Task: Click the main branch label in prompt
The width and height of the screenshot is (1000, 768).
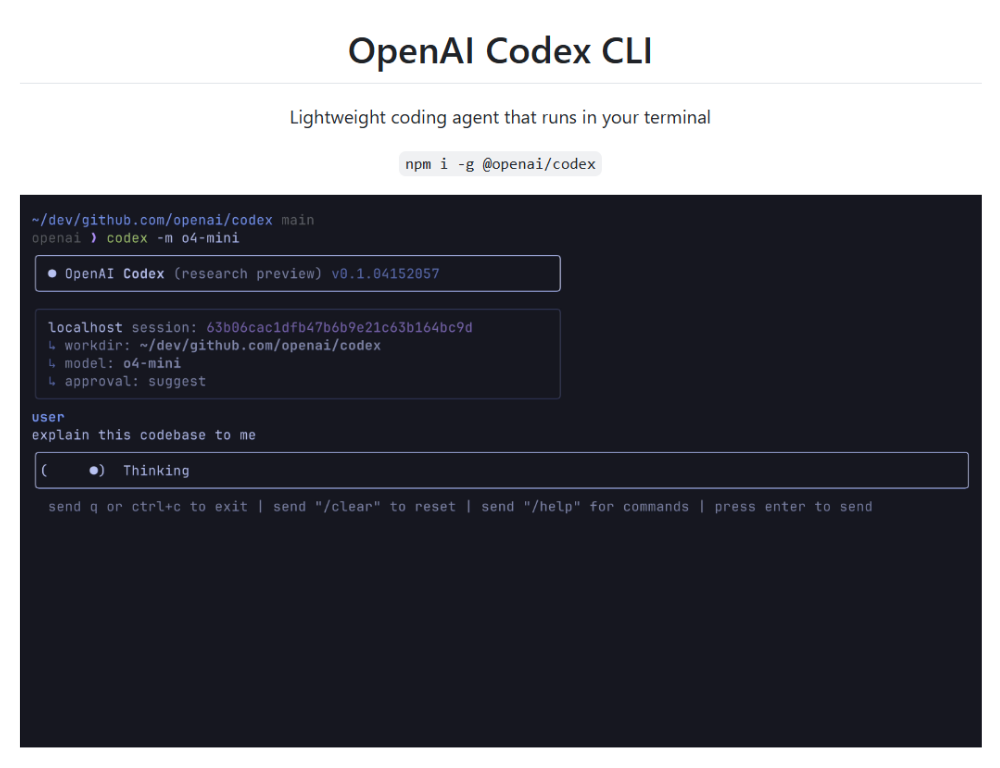Action: (297, 220)
